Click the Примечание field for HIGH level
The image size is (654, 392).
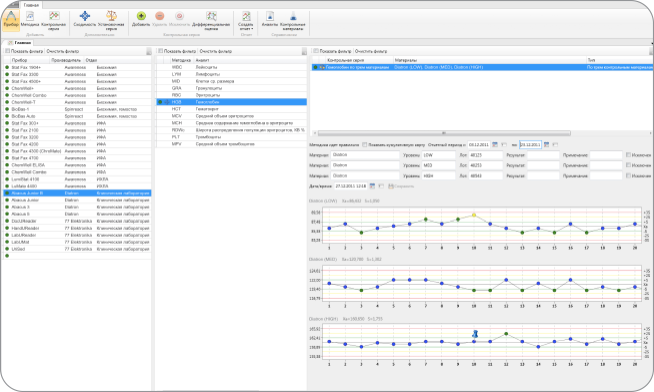click(x=606, y=176)
